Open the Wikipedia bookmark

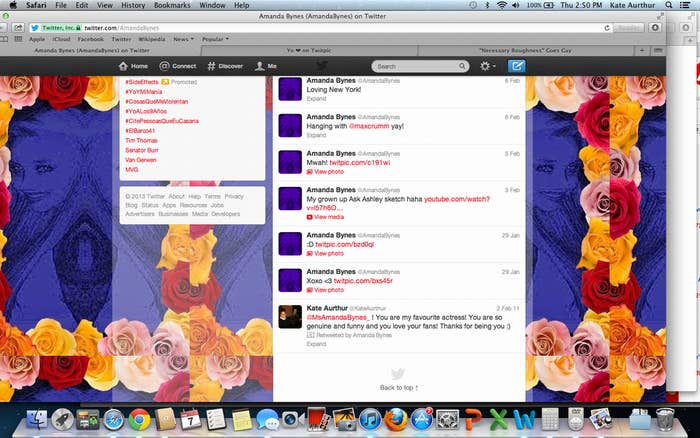(151, 39)
